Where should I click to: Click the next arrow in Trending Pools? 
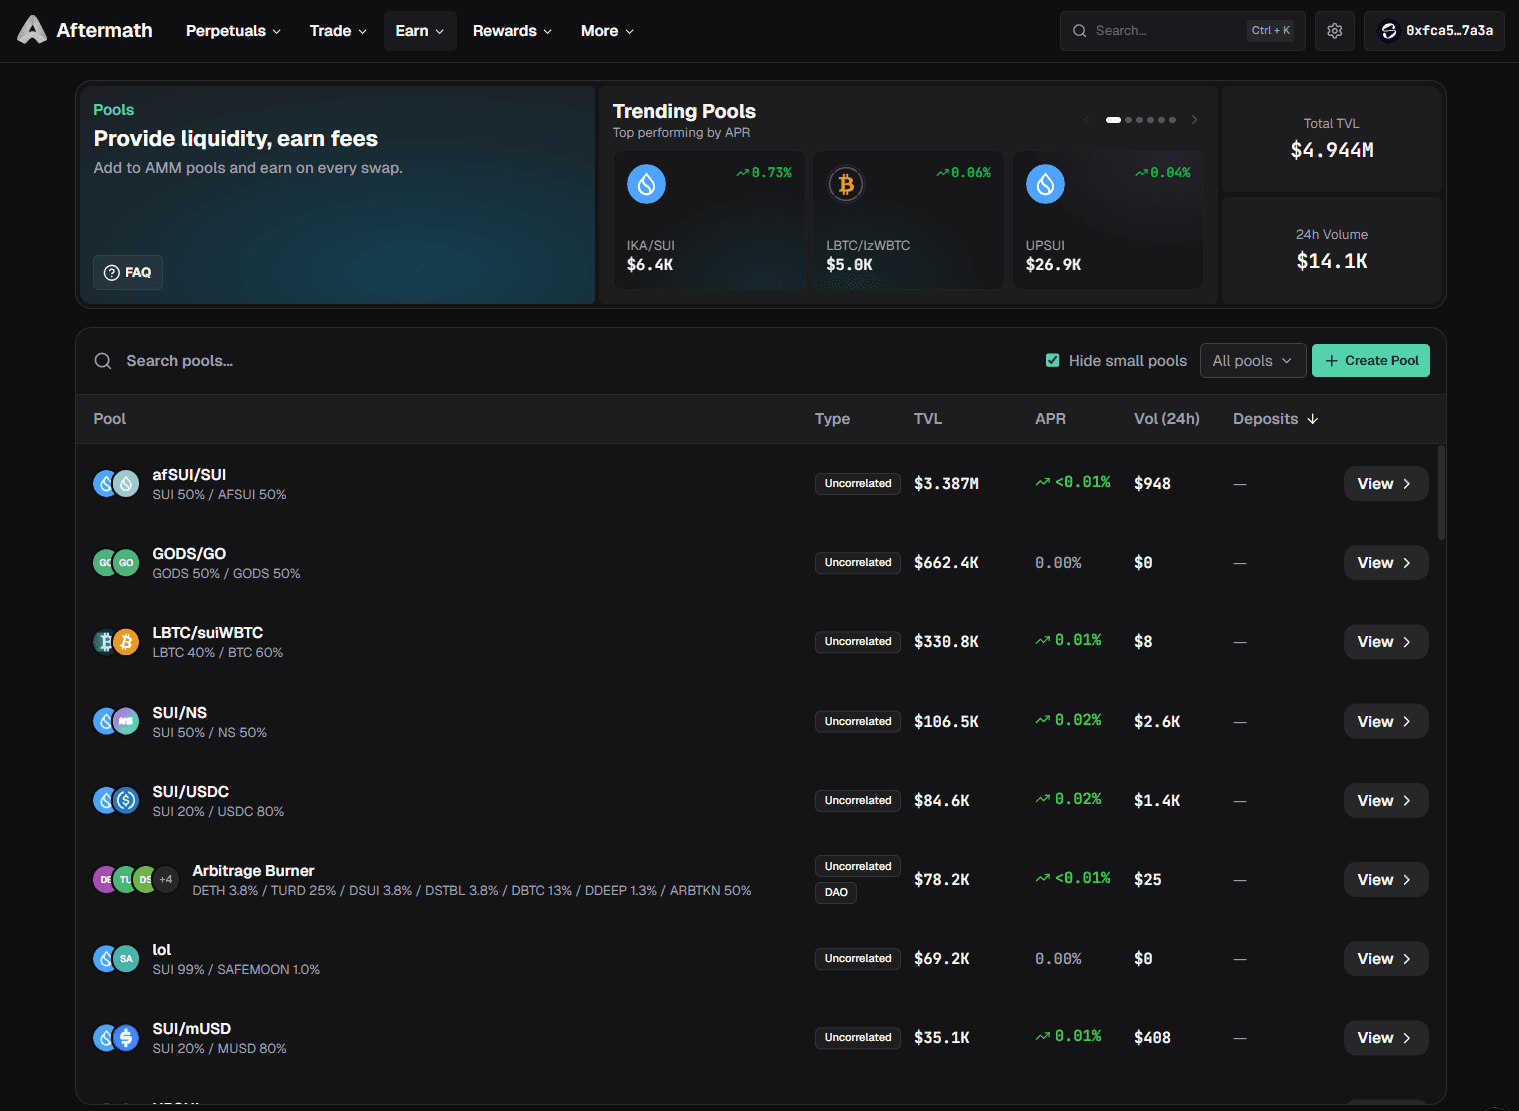point(1194,120)
